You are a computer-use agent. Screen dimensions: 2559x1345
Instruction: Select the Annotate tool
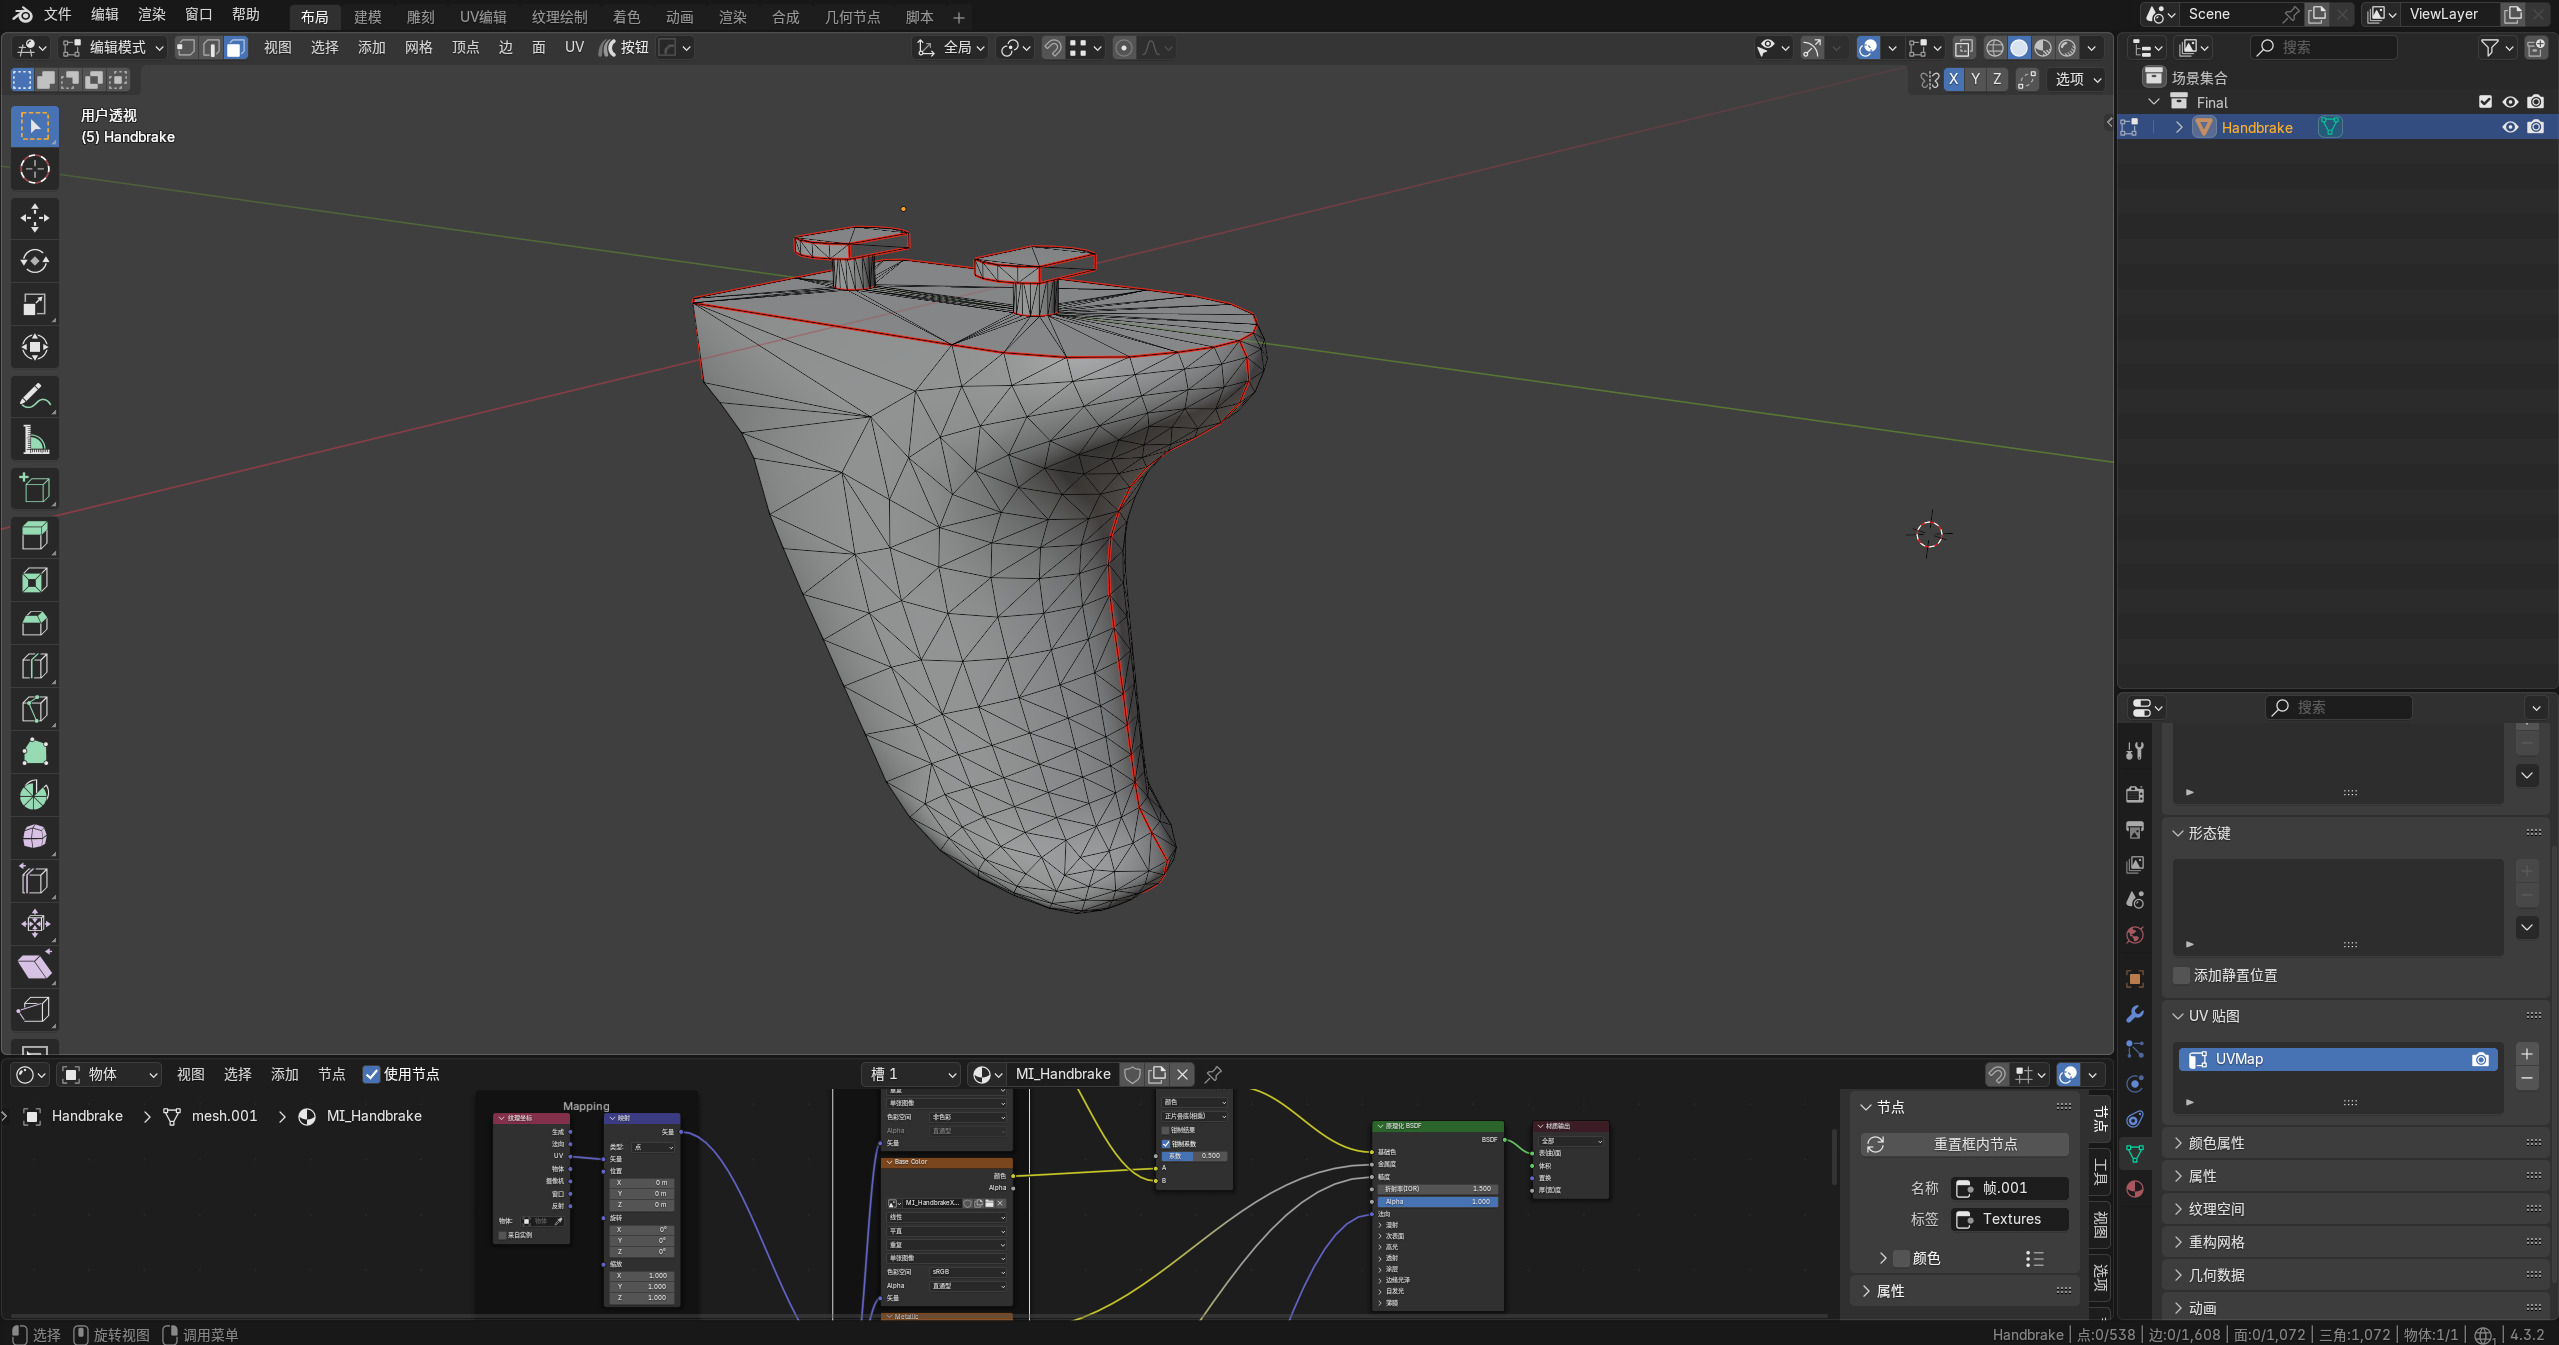pos(35,396)
